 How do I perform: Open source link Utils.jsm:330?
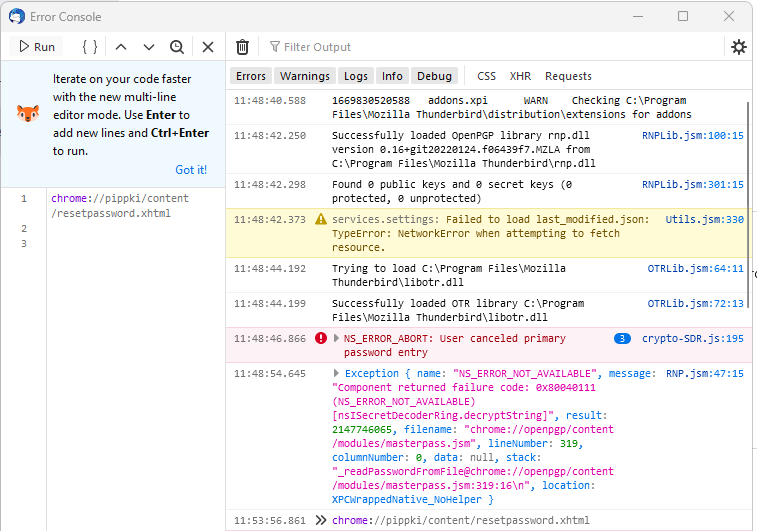[x=704, y=219]
